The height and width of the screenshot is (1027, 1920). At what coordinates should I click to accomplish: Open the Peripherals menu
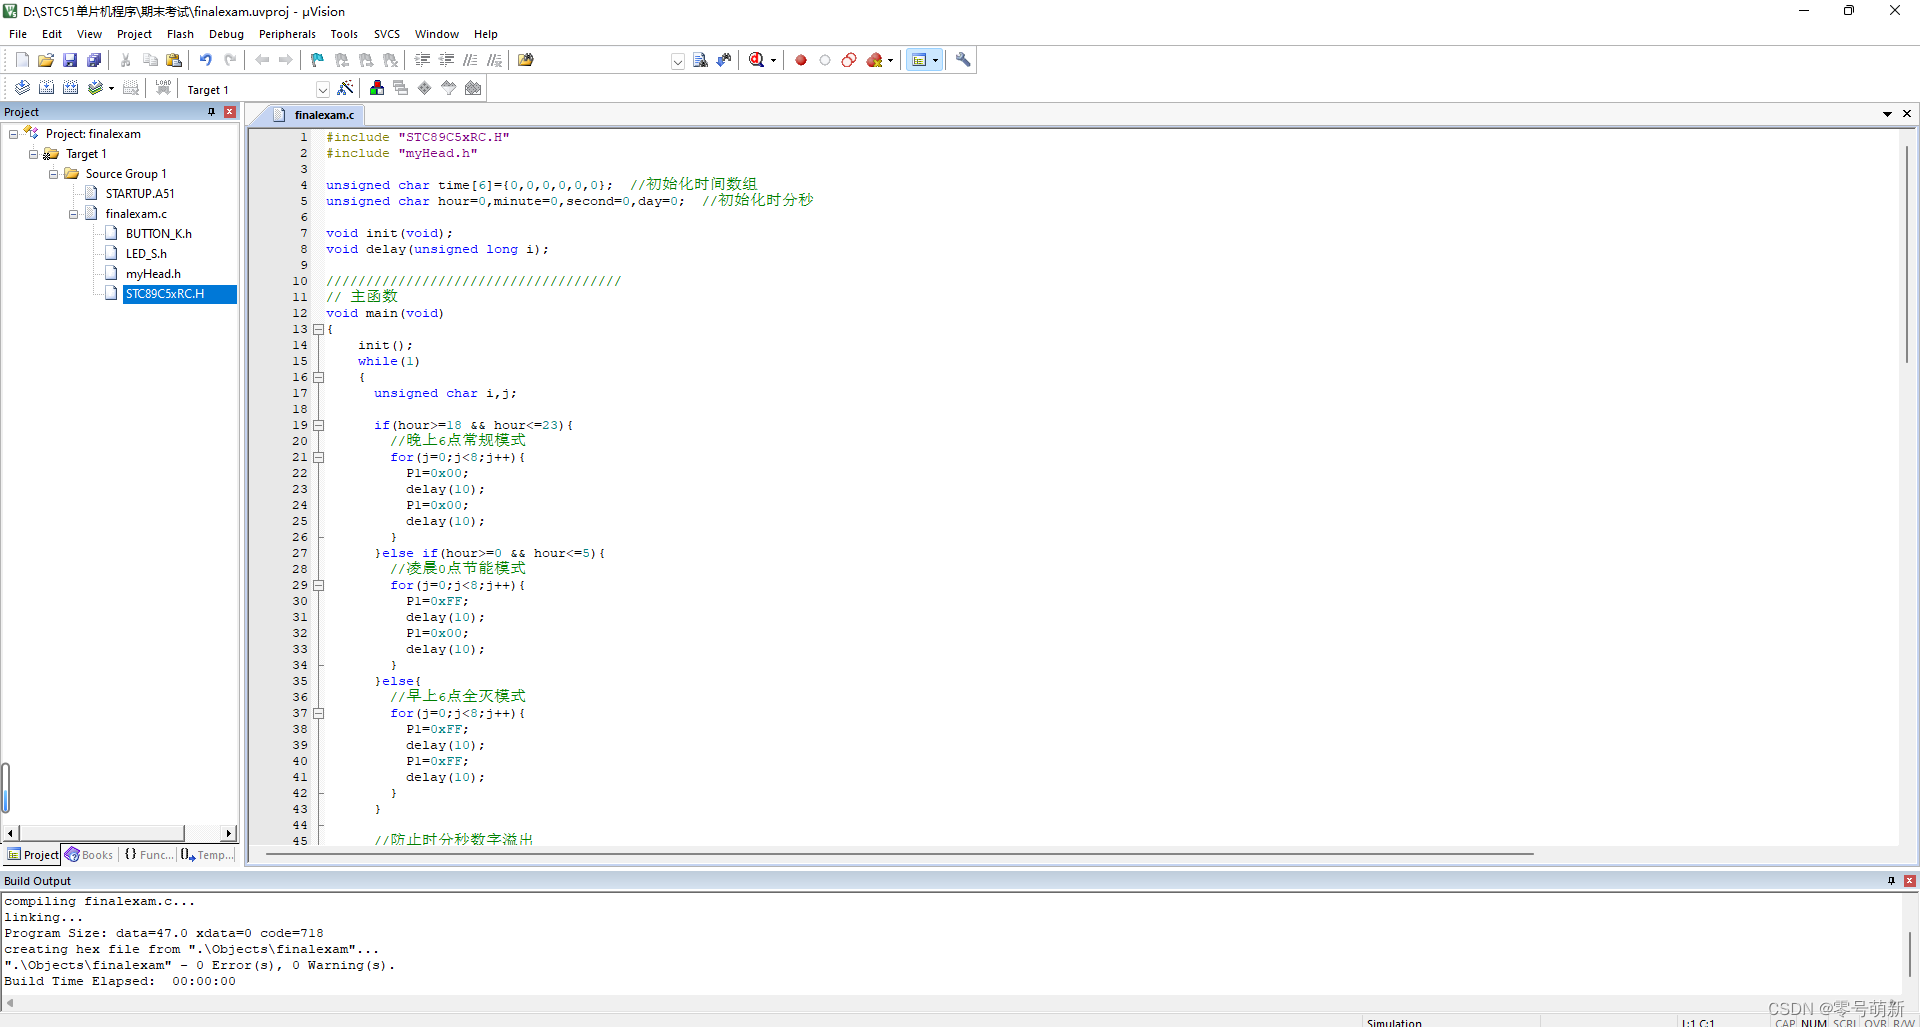pyautogui.click(x=287, y=34)
